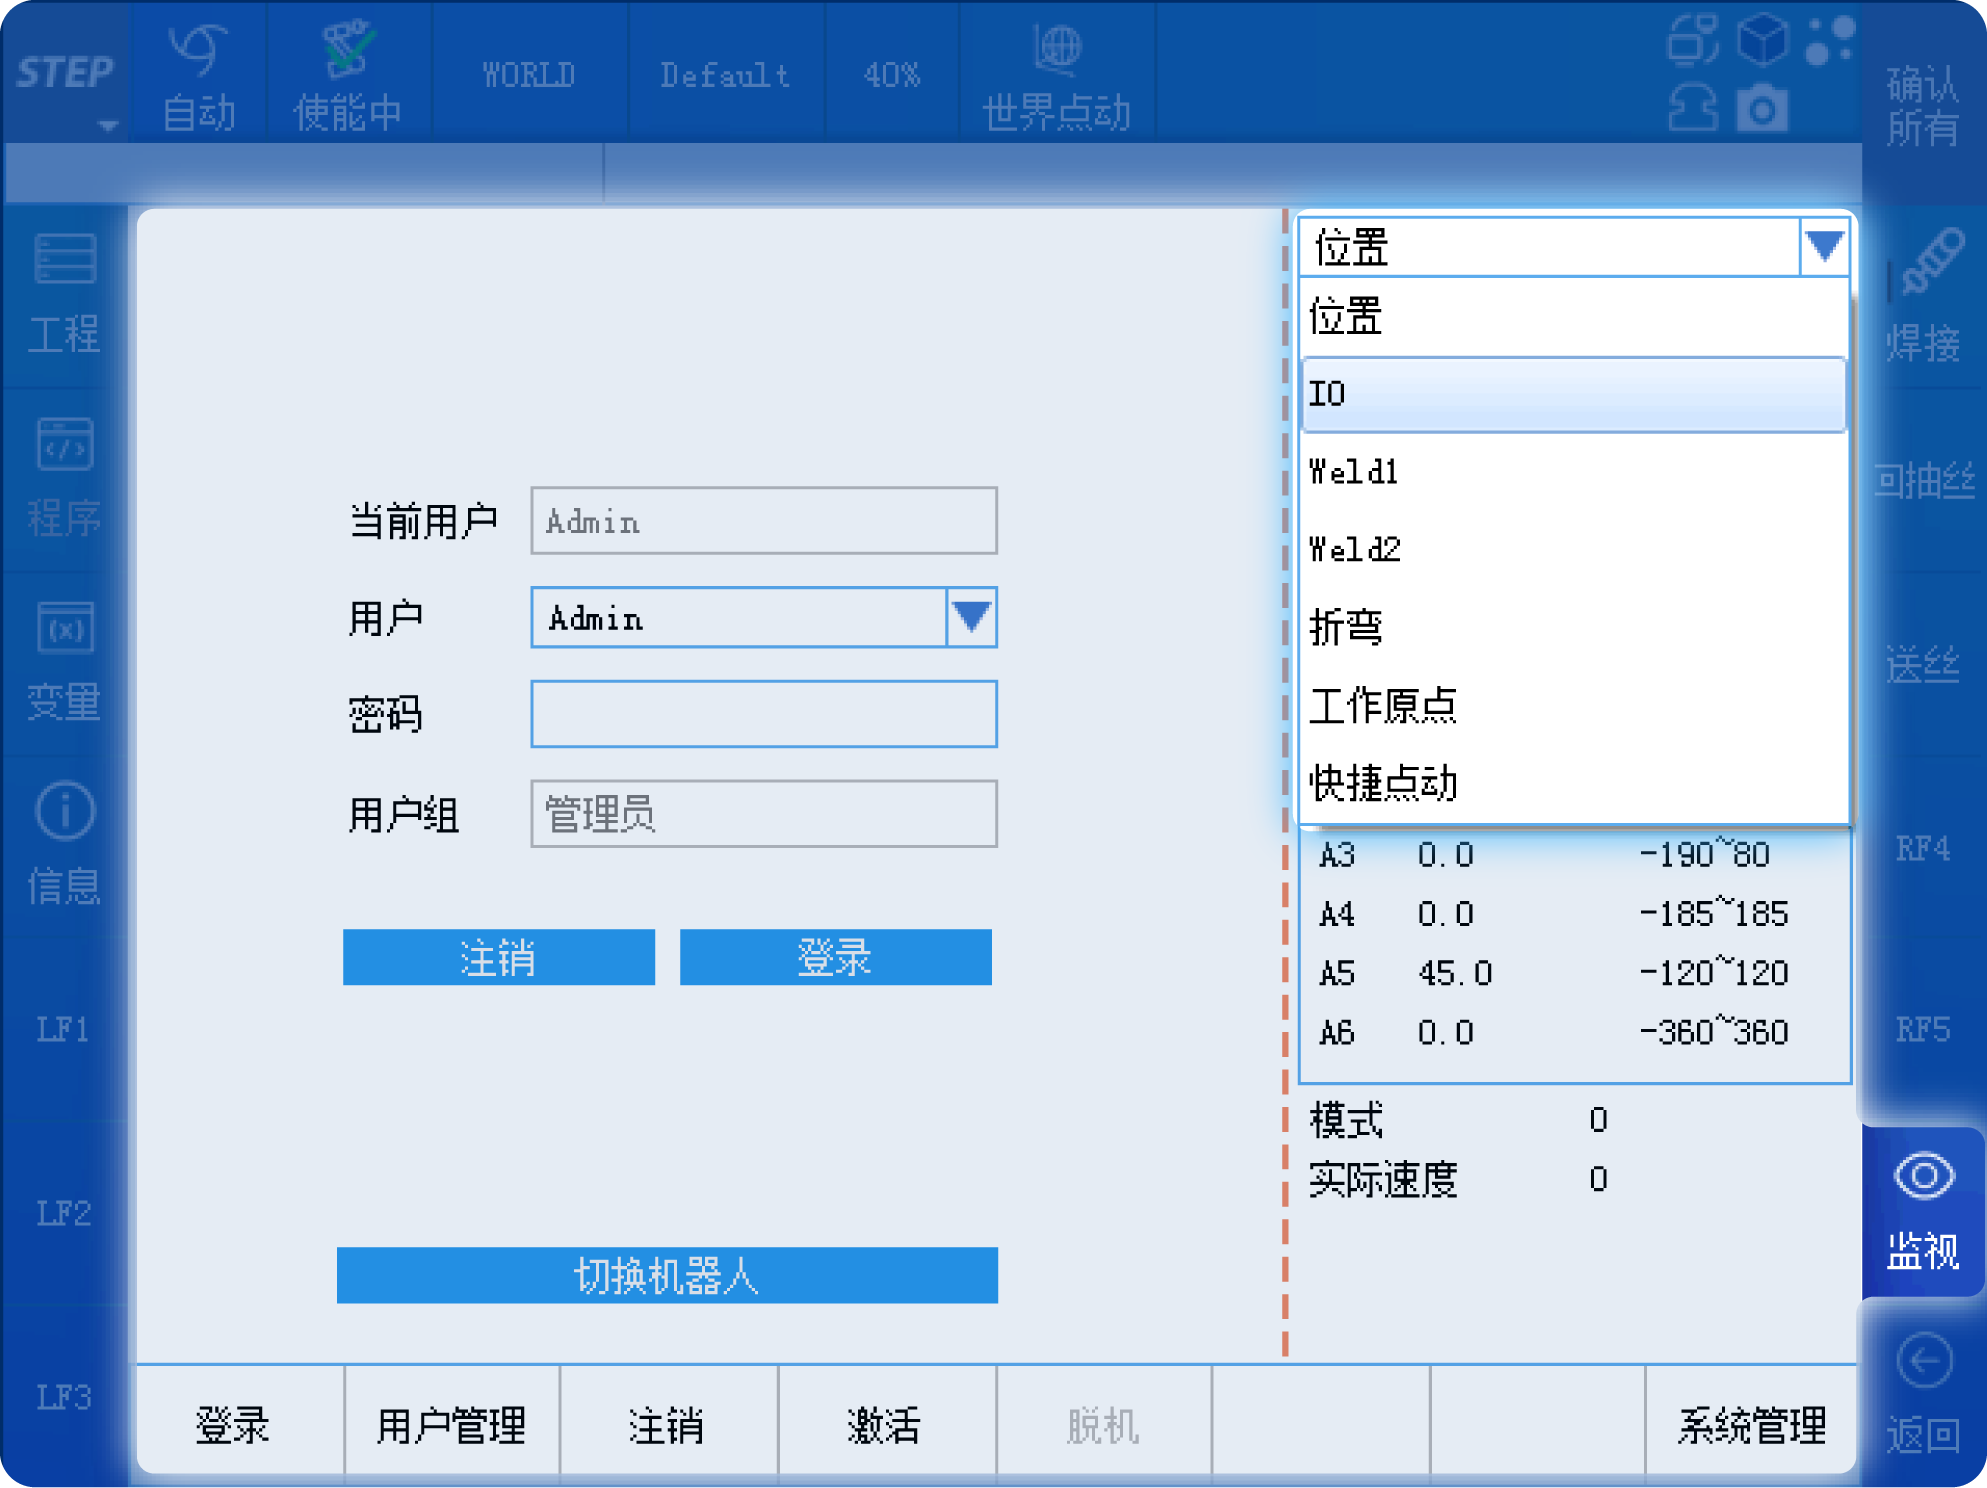Select the A5 45.0 axis row
This screenshot has height=1488, width=1987.
click(1574, 972)
